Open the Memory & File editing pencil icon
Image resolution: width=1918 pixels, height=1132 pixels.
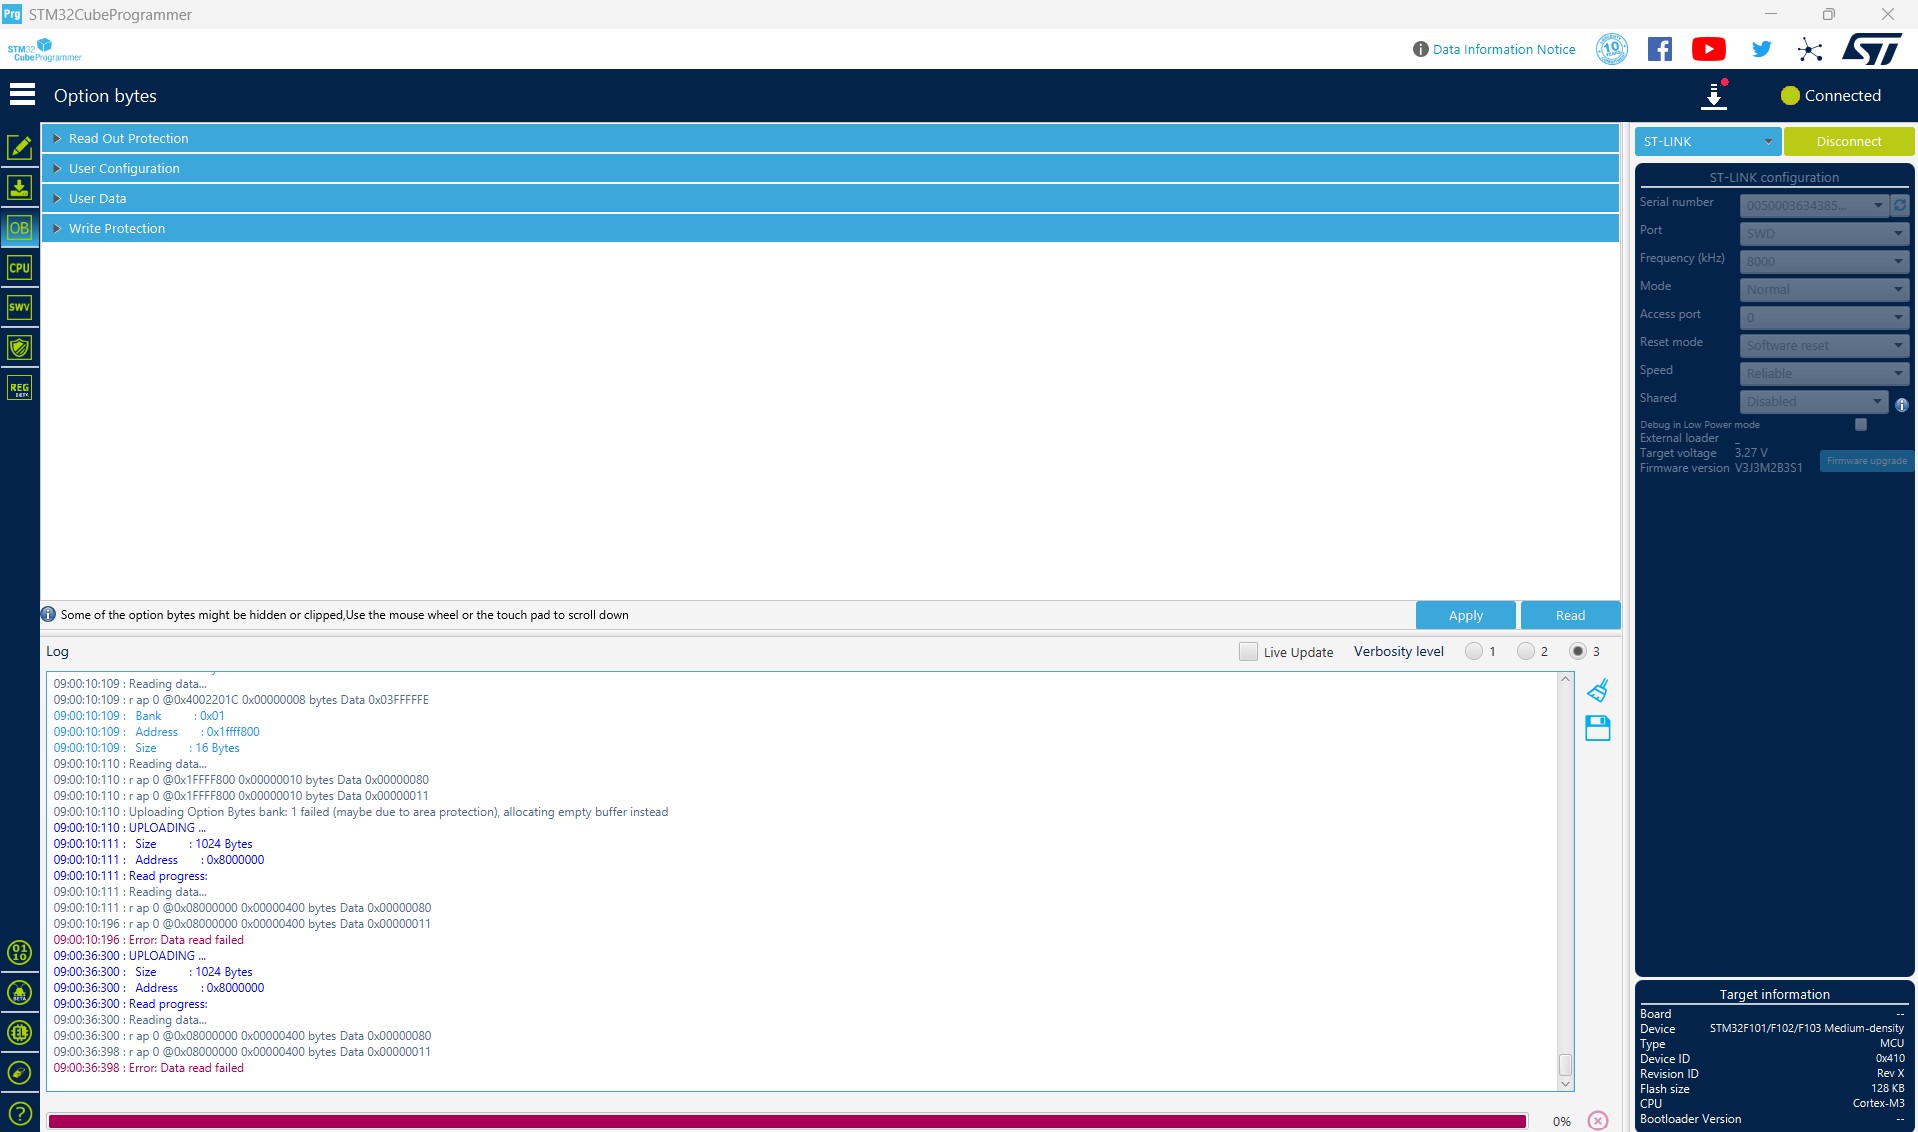pos(19,148)
